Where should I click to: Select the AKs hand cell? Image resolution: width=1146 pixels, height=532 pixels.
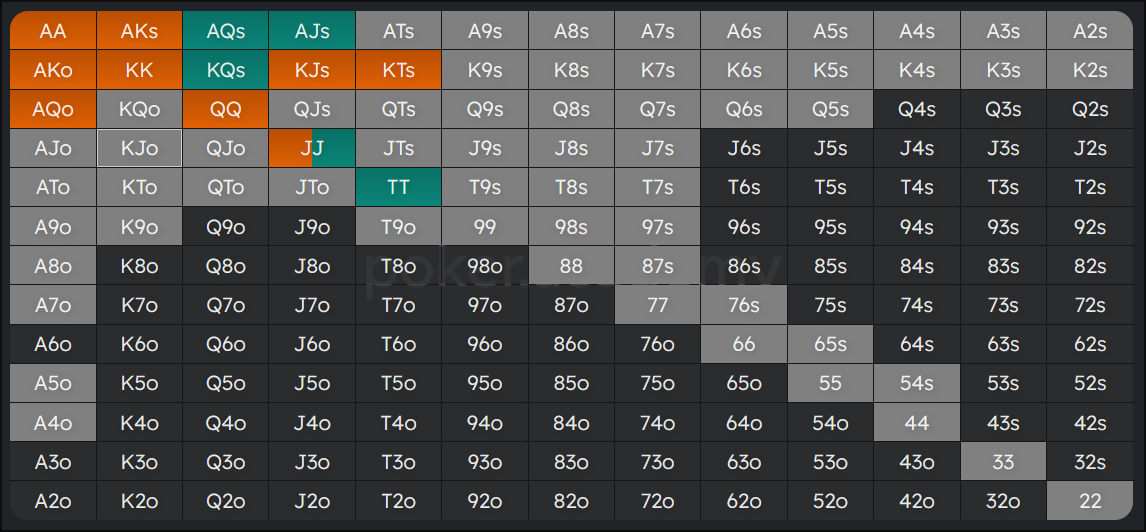[x=139, y=31]
